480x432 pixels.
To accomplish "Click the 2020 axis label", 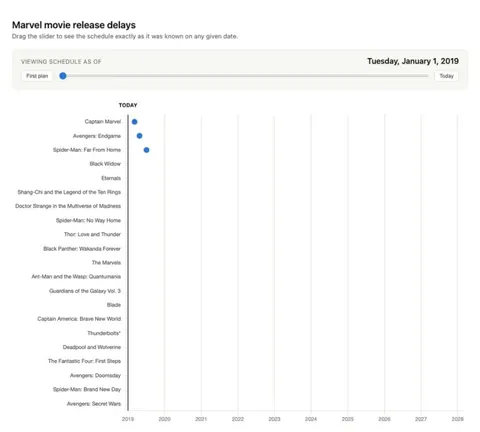I will [x=164, y=419].
